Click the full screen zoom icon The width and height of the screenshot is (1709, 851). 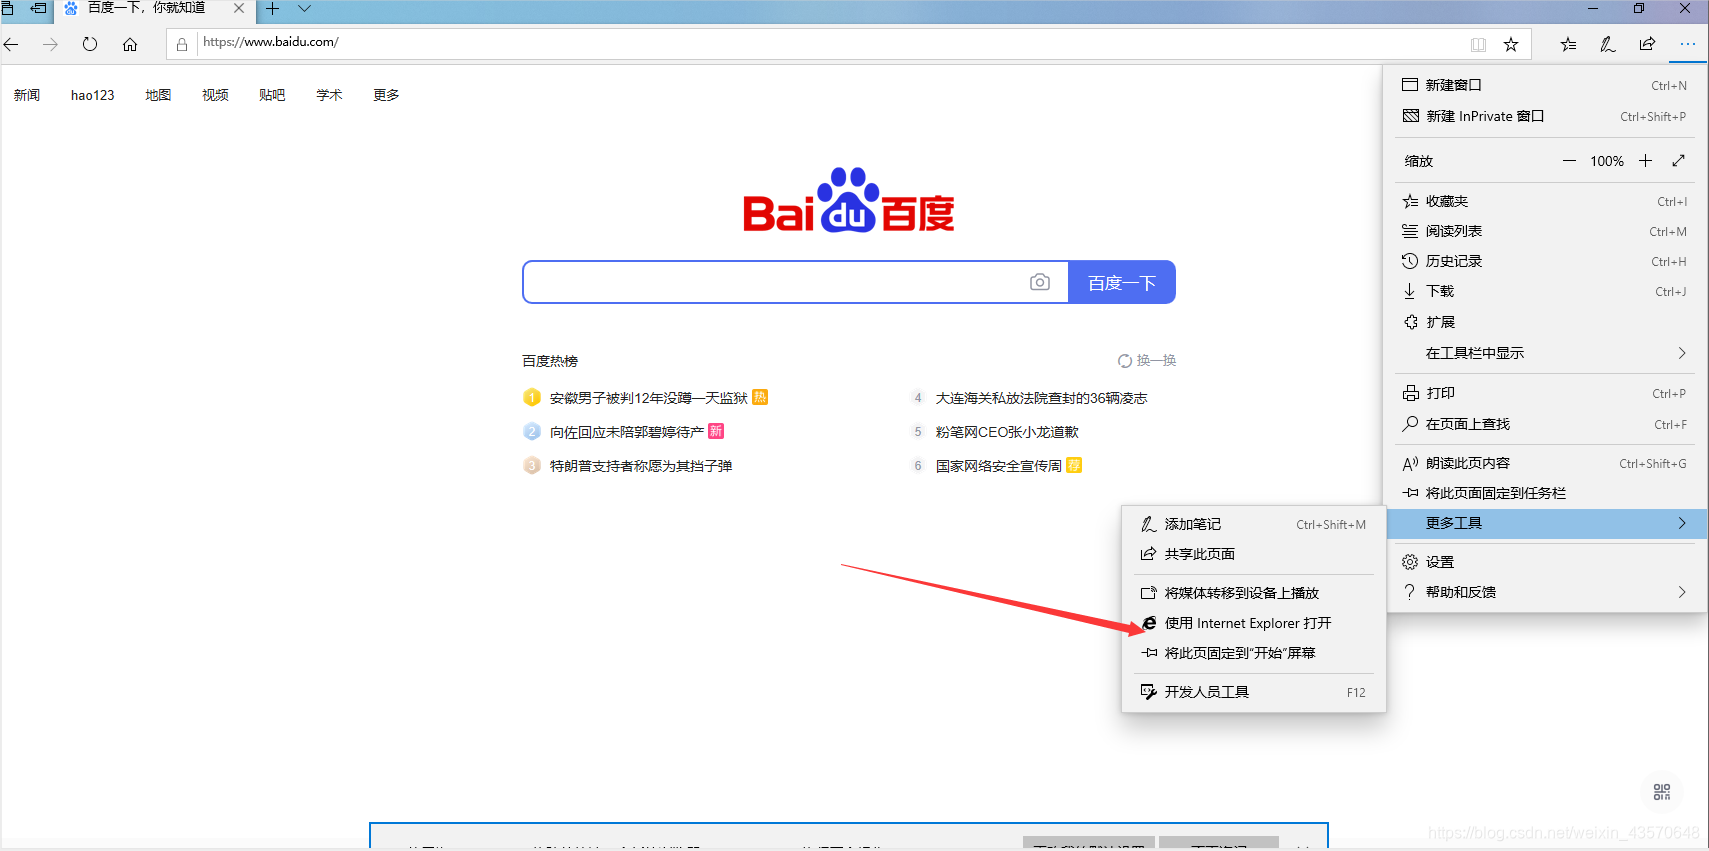coord(1679,161)
